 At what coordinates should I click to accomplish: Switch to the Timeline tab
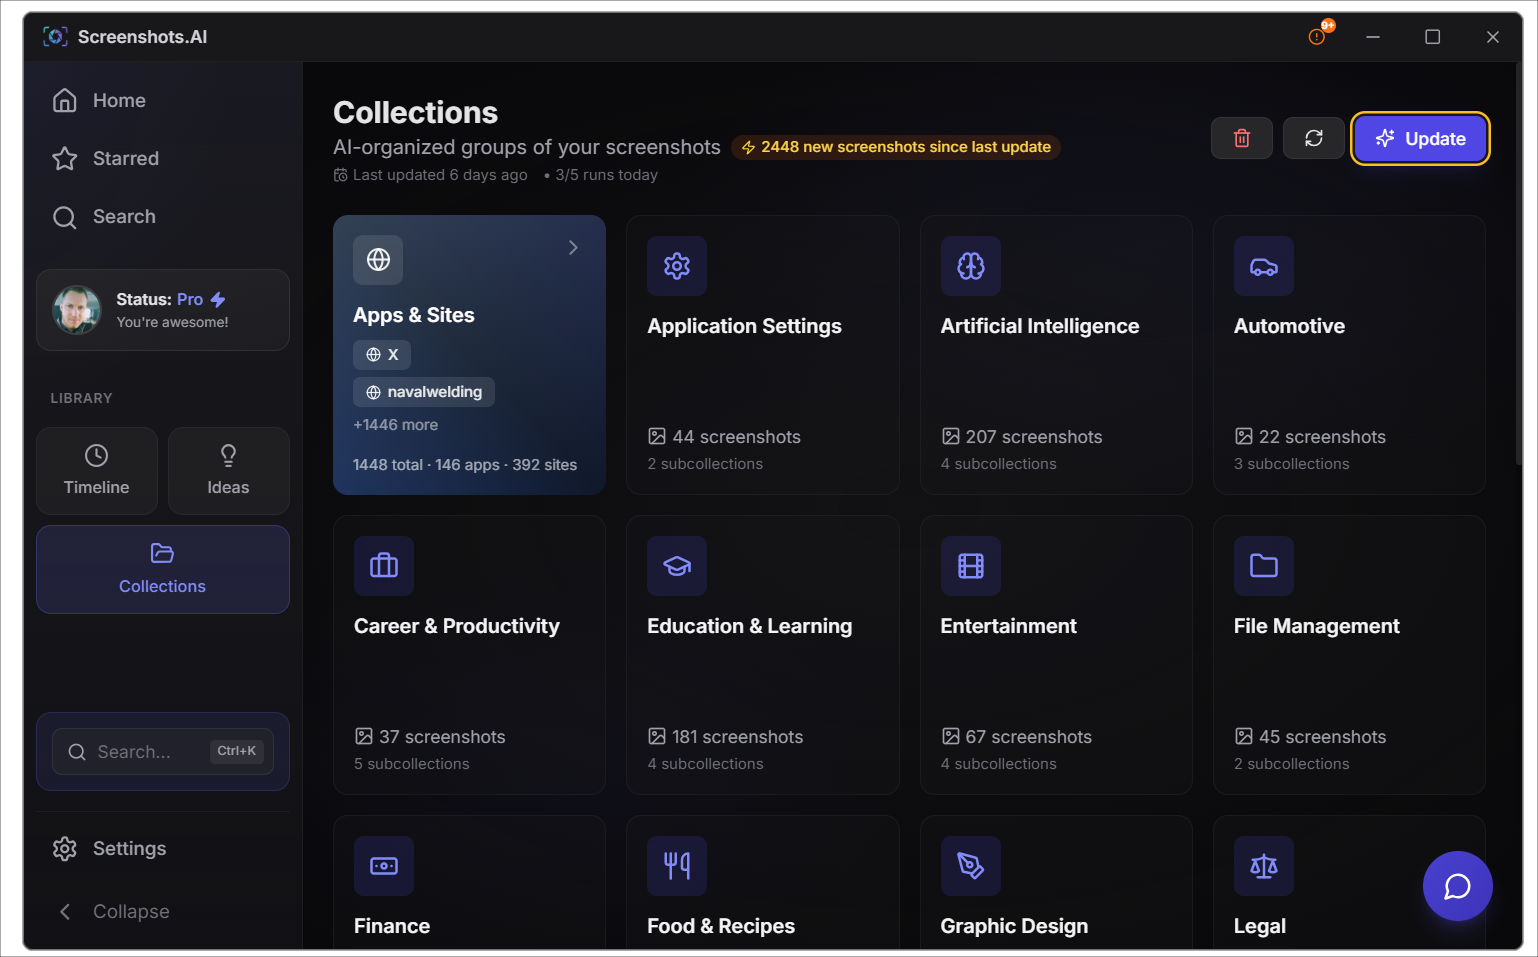[96, 470]
